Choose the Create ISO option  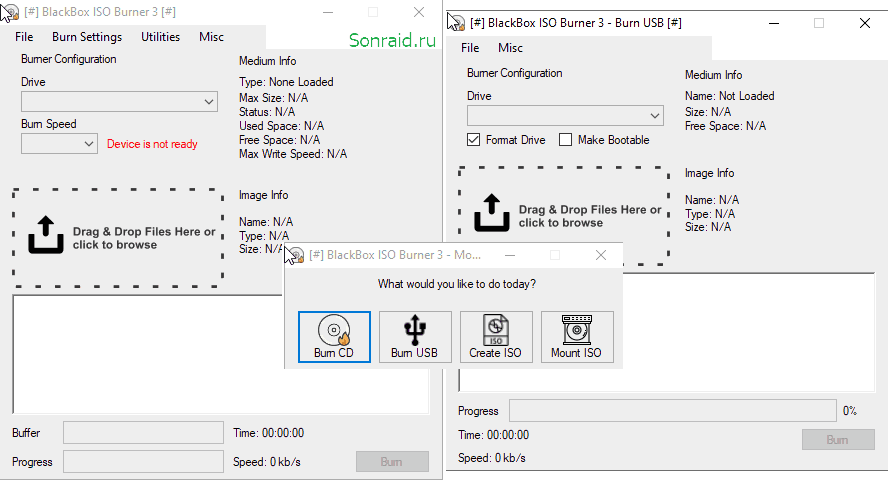(x=495, y=337)
